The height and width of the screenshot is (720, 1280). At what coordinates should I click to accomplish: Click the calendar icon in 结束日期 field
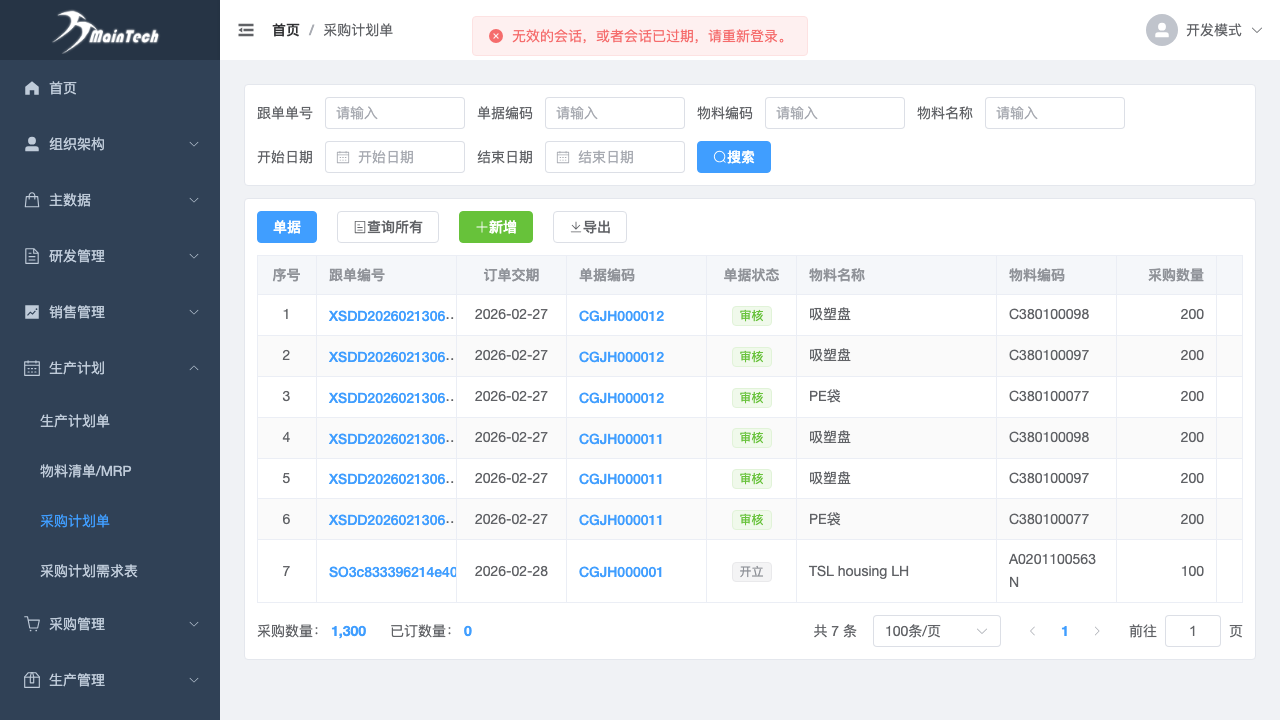(563, 157)
